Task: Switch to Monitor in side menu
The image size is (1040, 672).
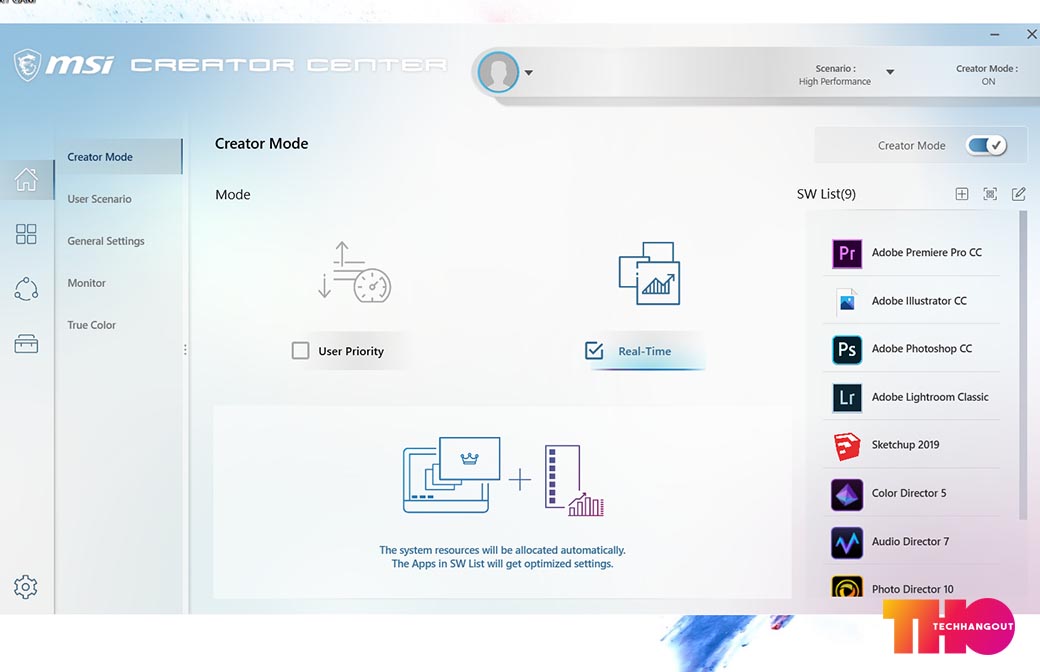Action: (x=86, y=283)
